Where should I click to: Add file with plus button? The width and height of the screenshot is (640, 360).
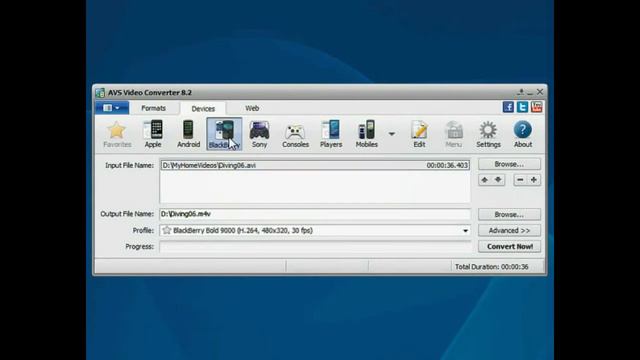tap(533, 180)
